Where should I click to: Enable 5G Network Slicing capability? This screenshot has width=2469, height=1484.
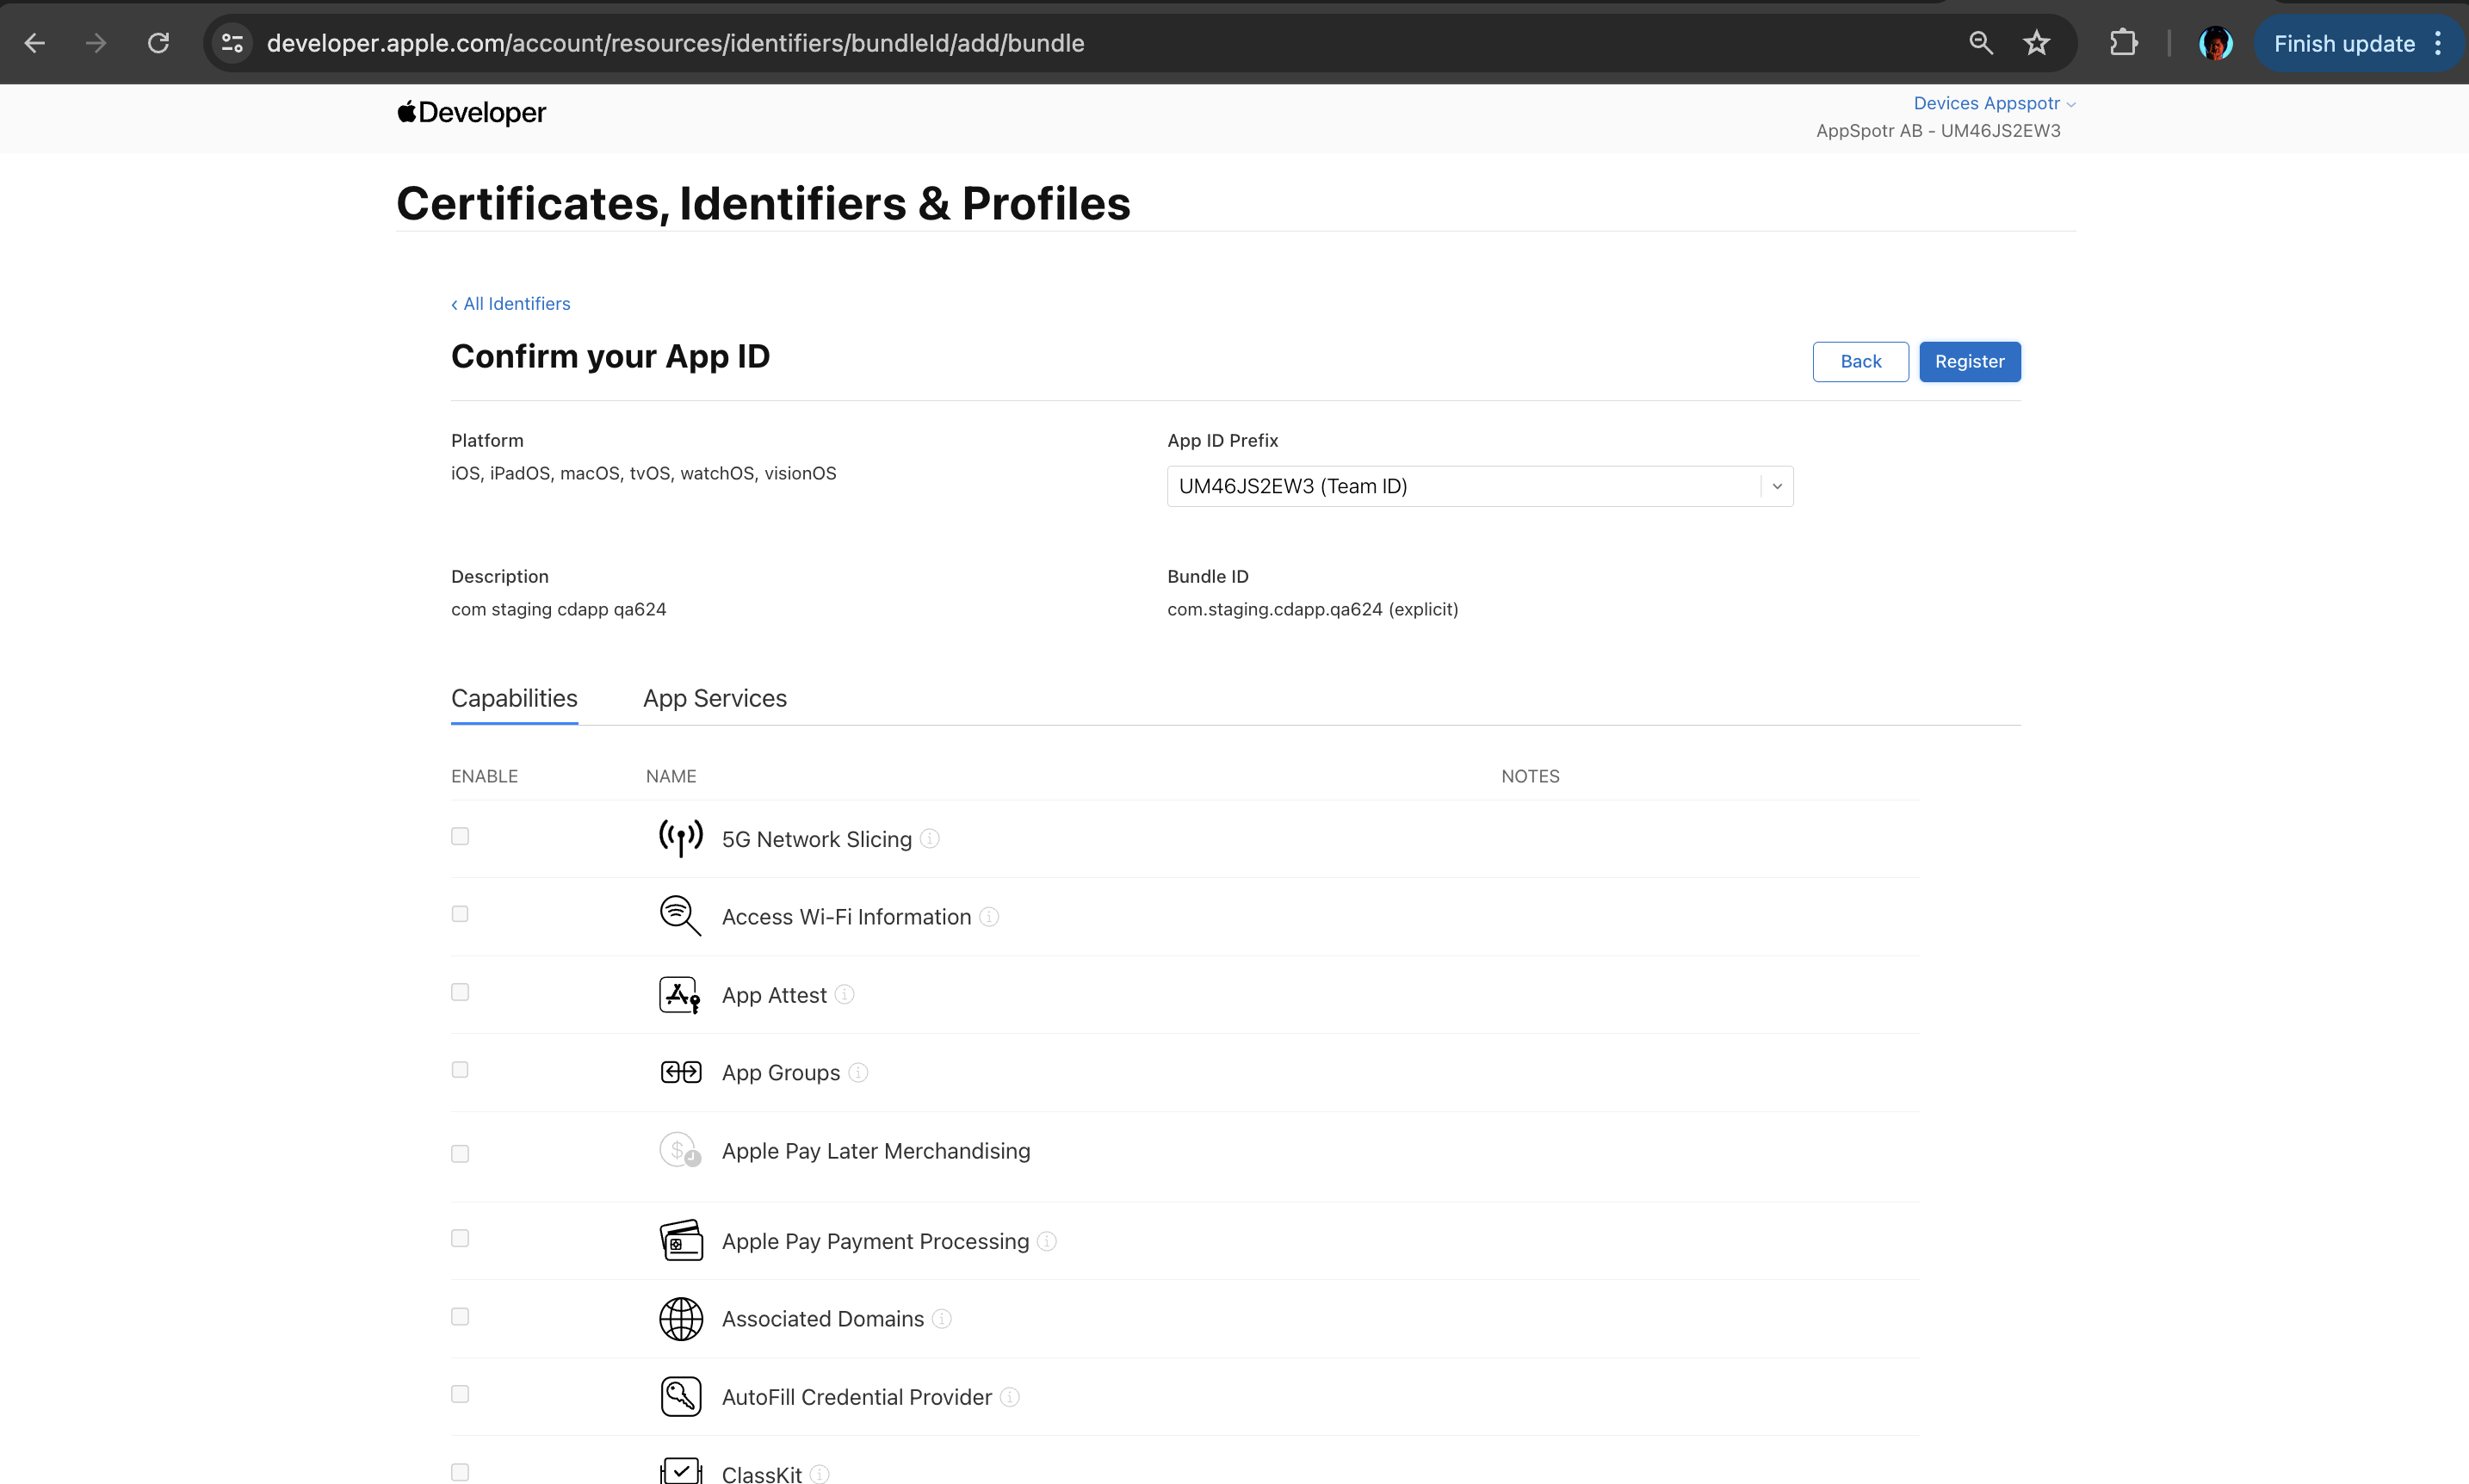pos(460,836)
